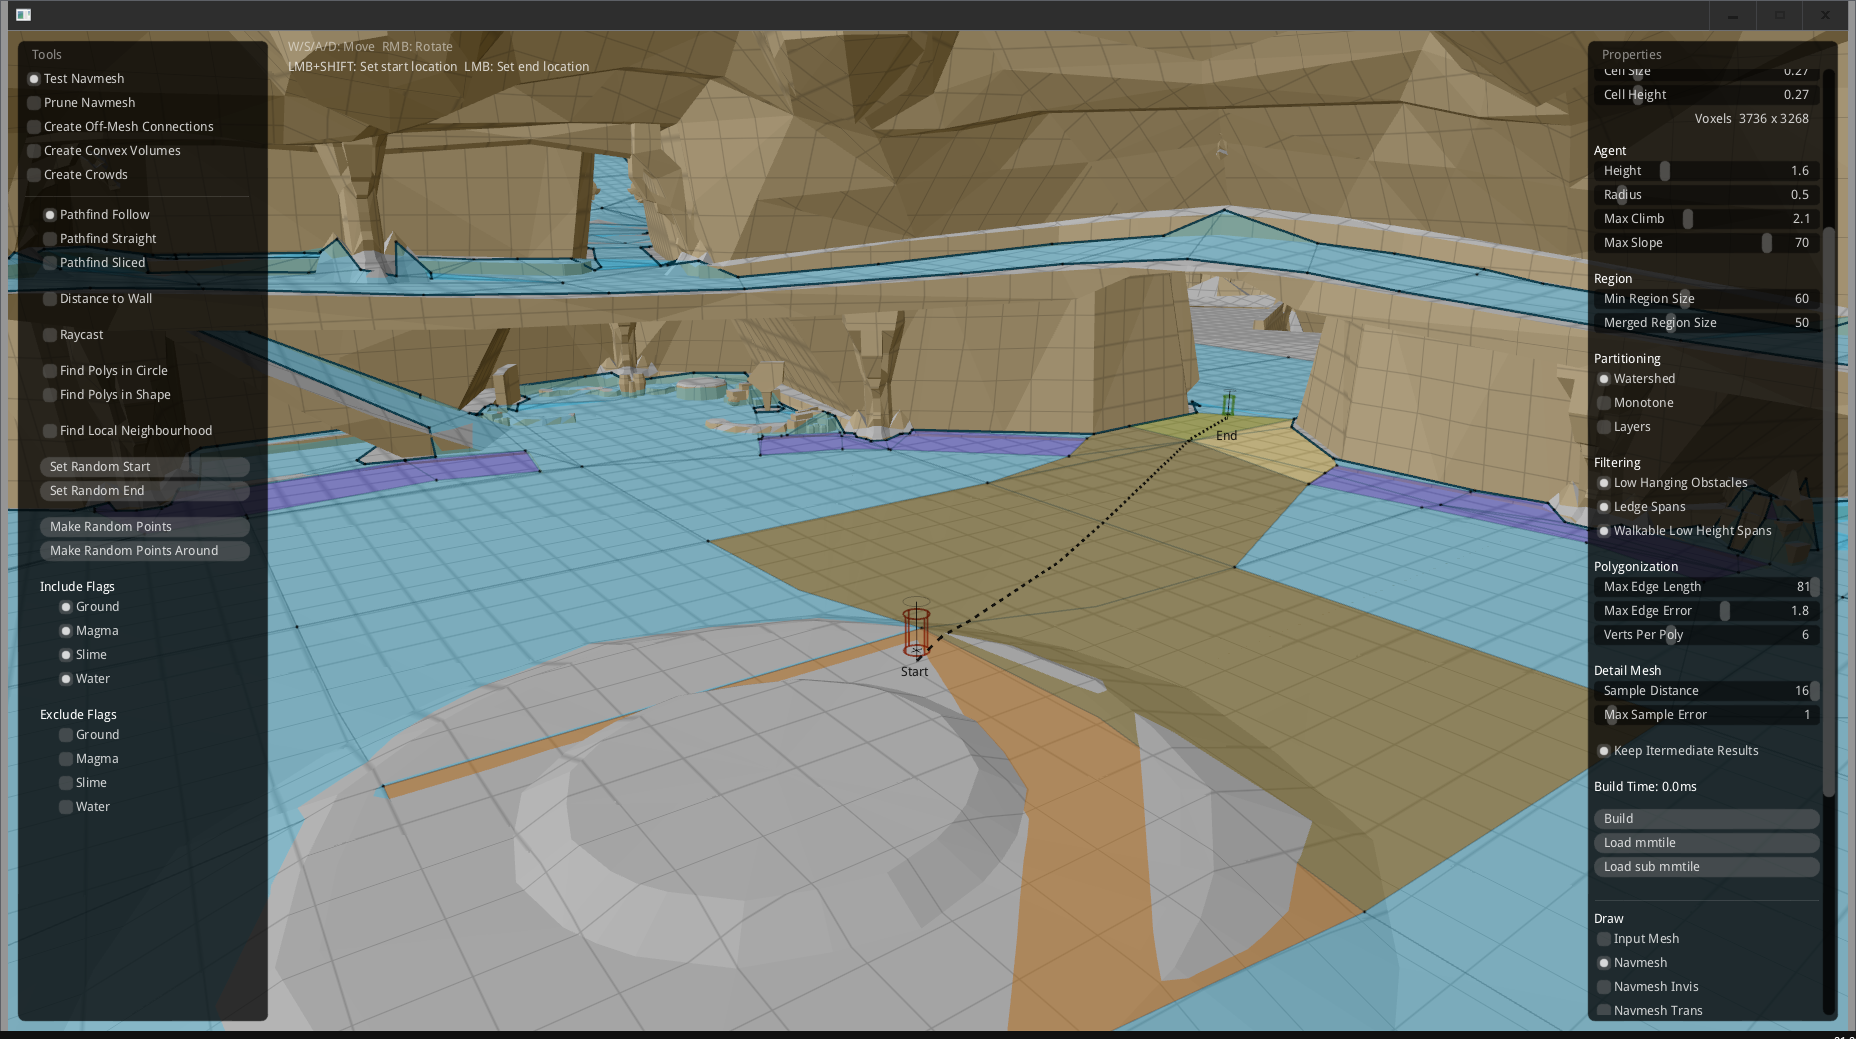Click the Build button
The height and width of the screenshot is (1039, 1856).
[x=1706, y=818]
